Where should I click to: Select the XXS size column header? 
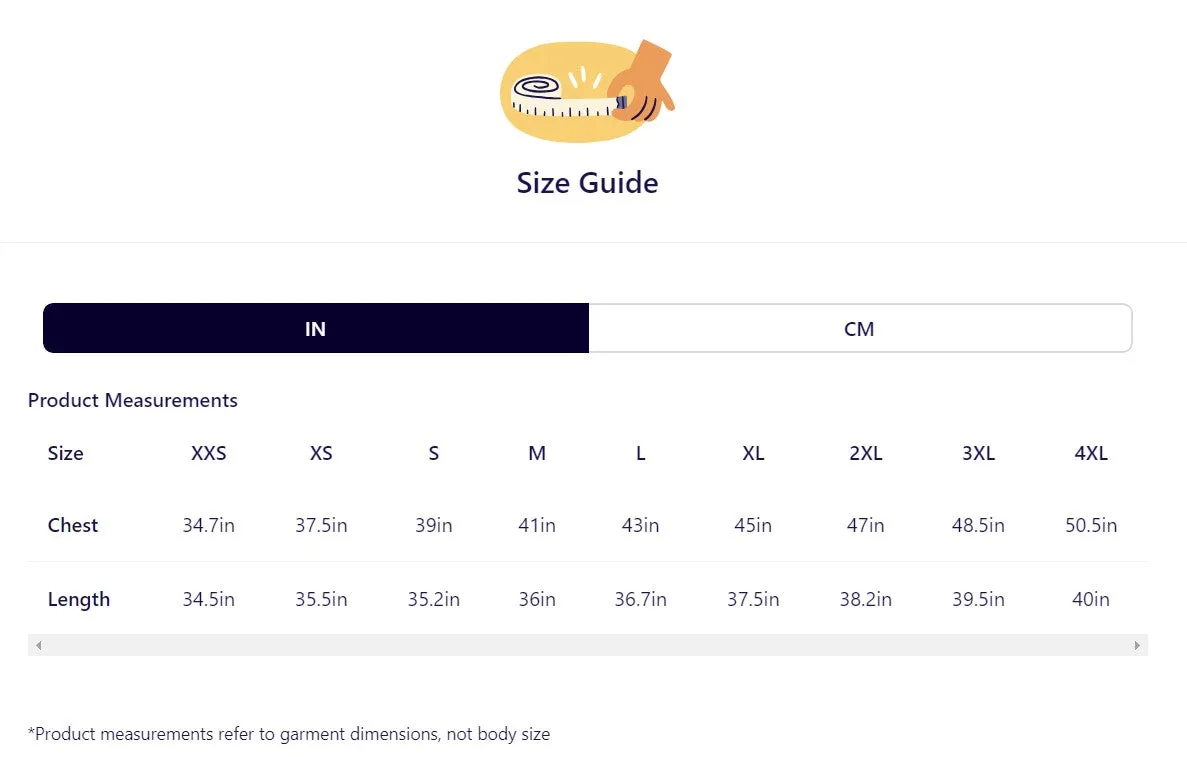pyautogui.click(x=208, y=453)
